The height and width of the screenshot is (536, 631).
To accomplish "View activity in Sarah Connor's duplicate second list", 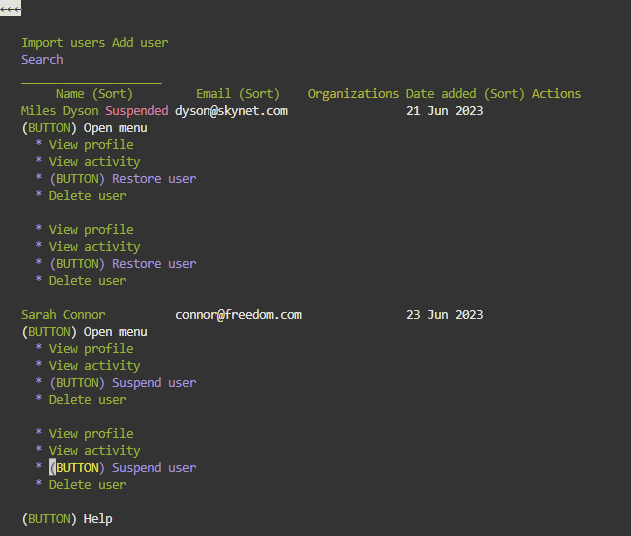I will 95,451.
